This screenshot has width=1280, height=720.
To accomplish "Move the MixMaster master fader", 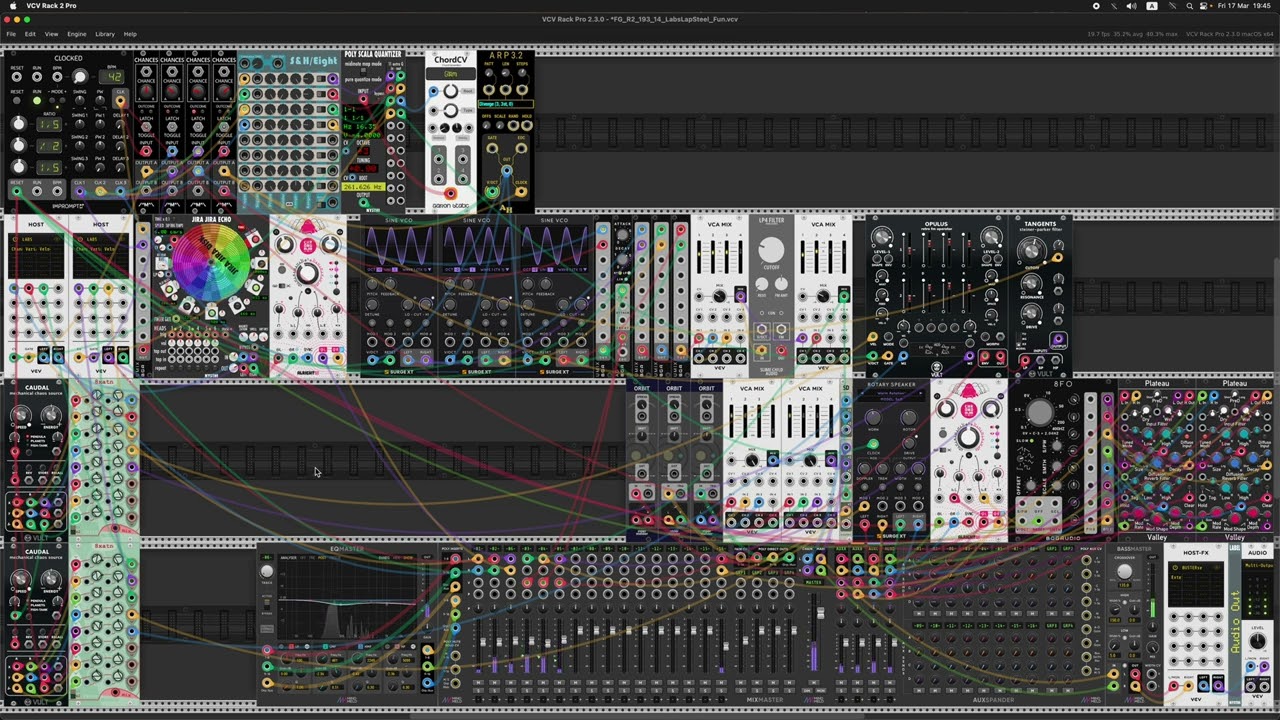I will click(x=821, y=614).
